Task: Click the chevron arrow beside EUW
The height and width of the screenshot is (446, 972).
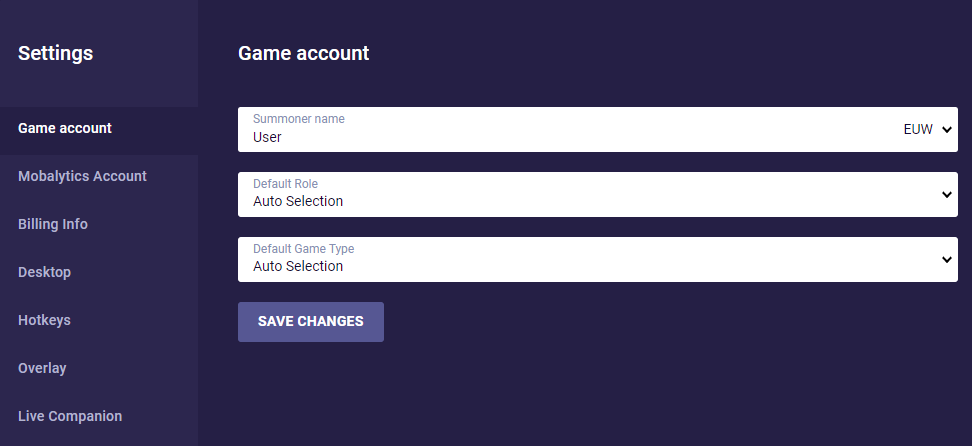Action: pyautogui.click(x=947, y=130)
